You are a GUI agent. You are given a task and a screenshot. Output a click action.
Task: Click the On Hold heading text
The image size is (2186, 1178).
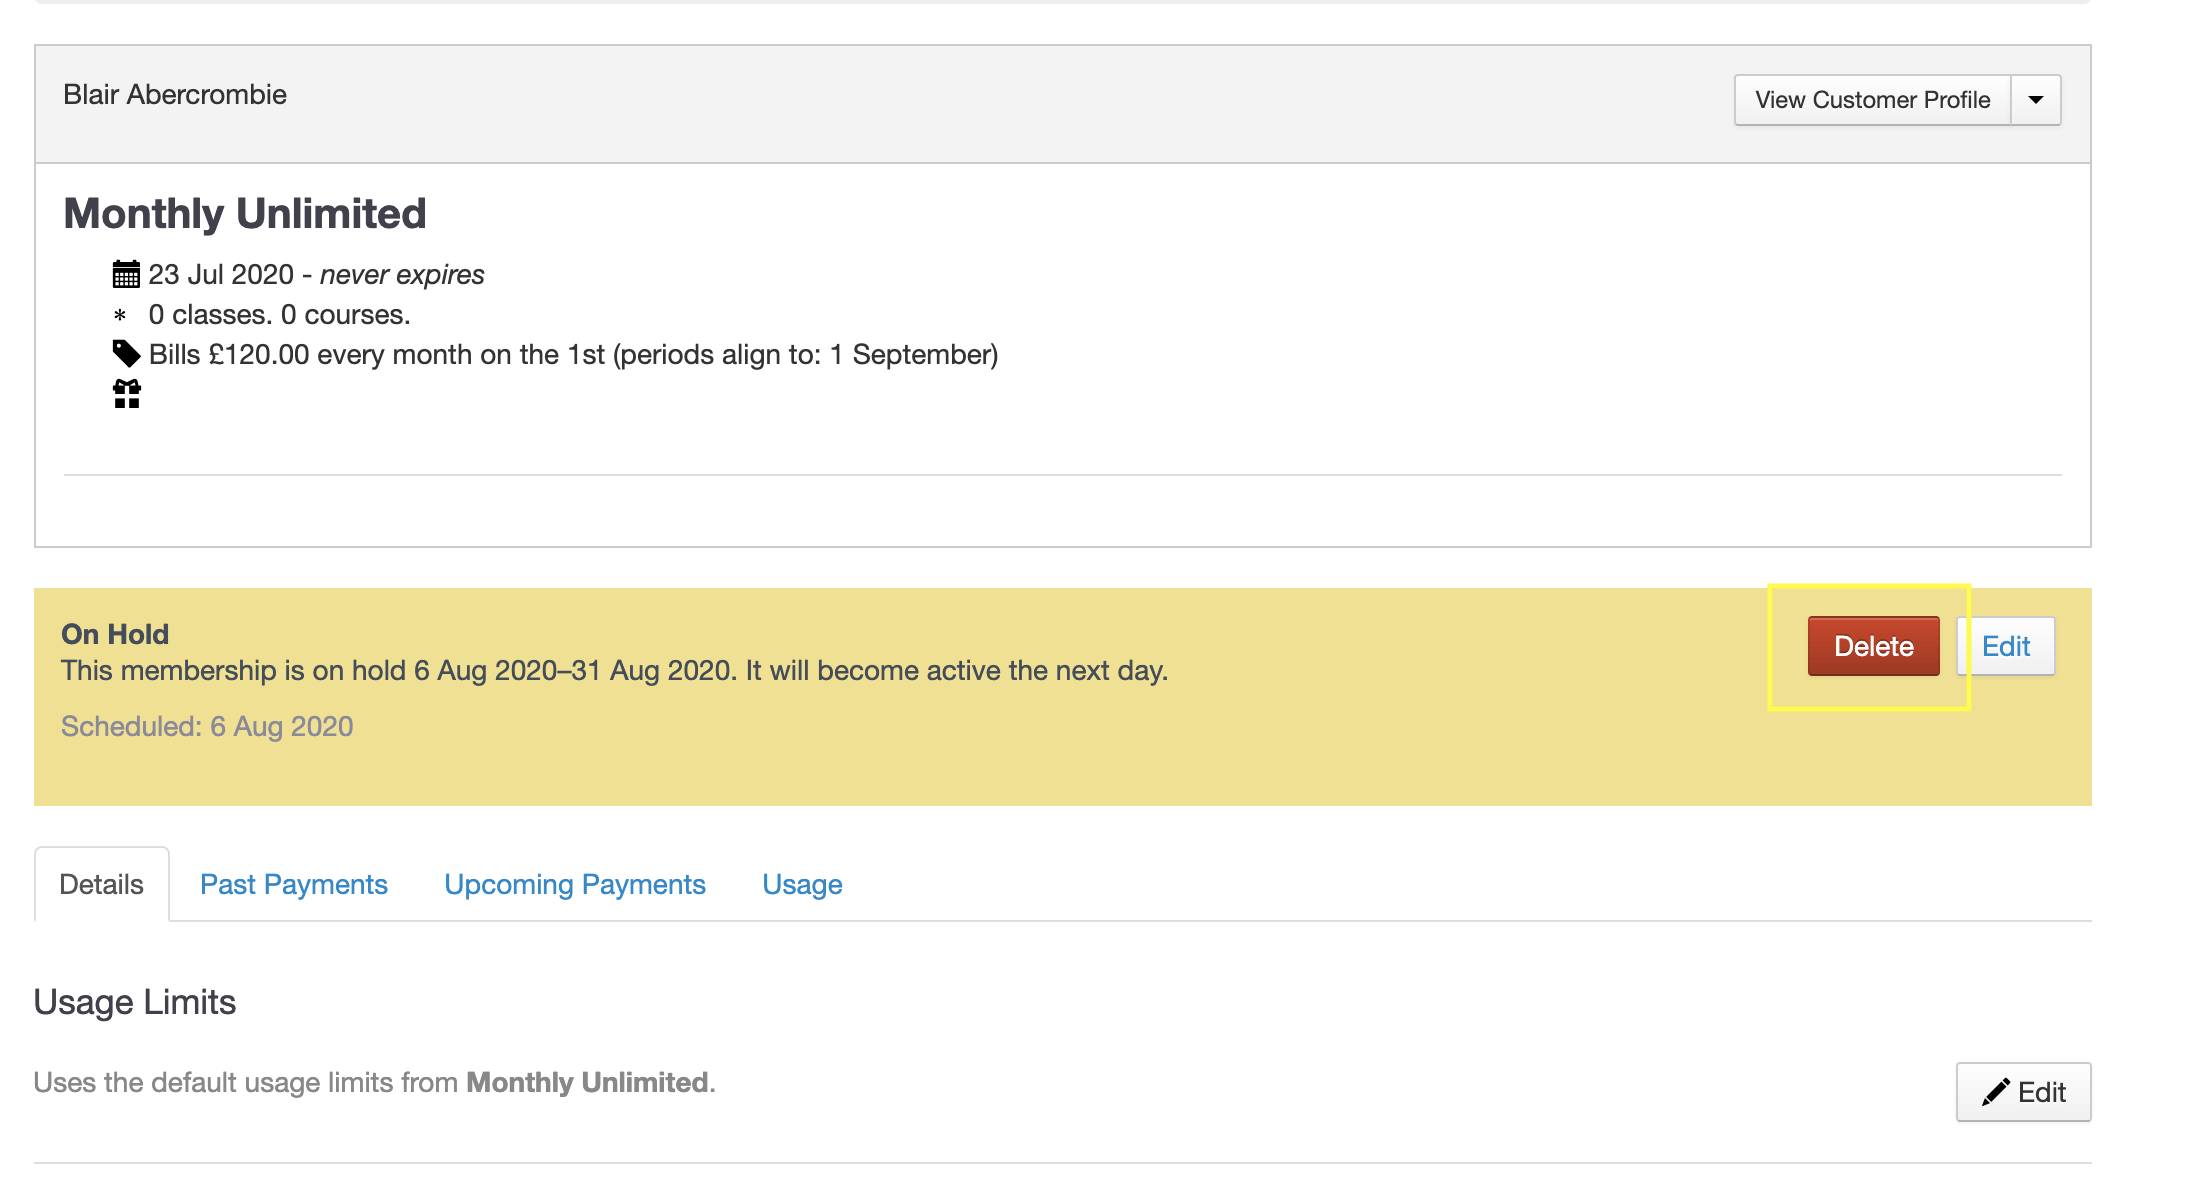point(115,634)
